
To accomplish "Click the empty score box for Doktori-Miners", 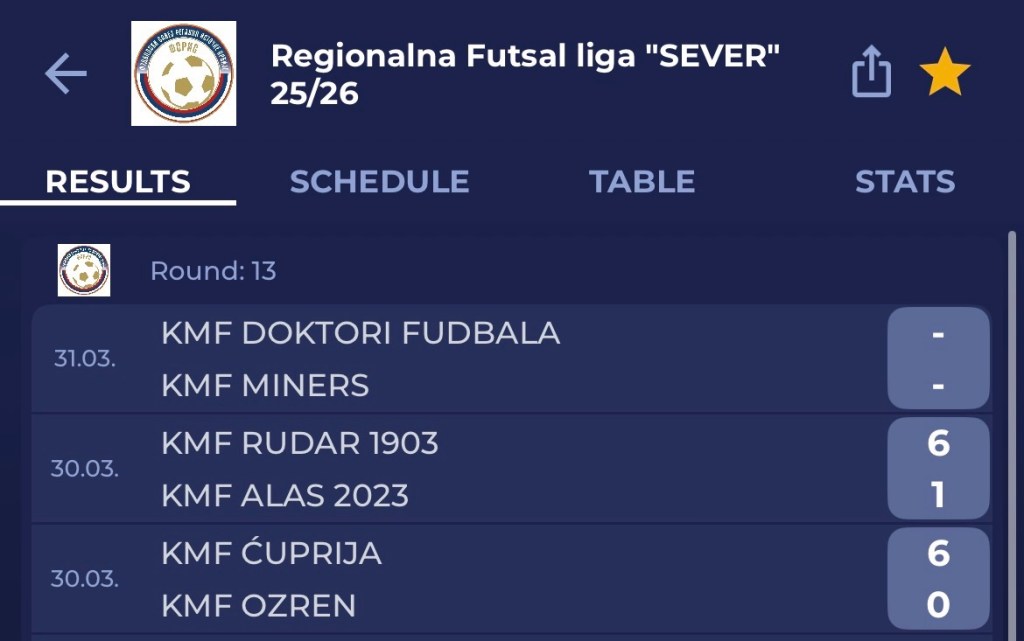I will [938, 359].
